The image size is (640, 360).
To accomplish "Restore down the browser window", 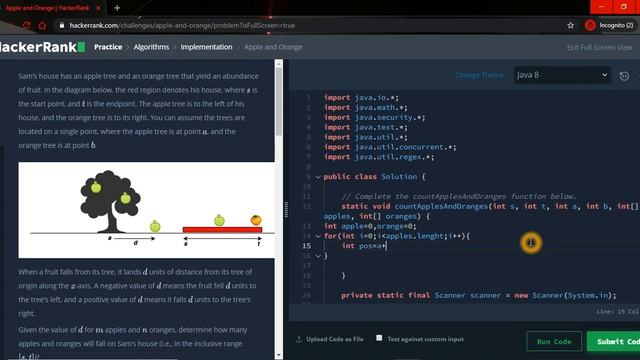I will tap(624, 7).
